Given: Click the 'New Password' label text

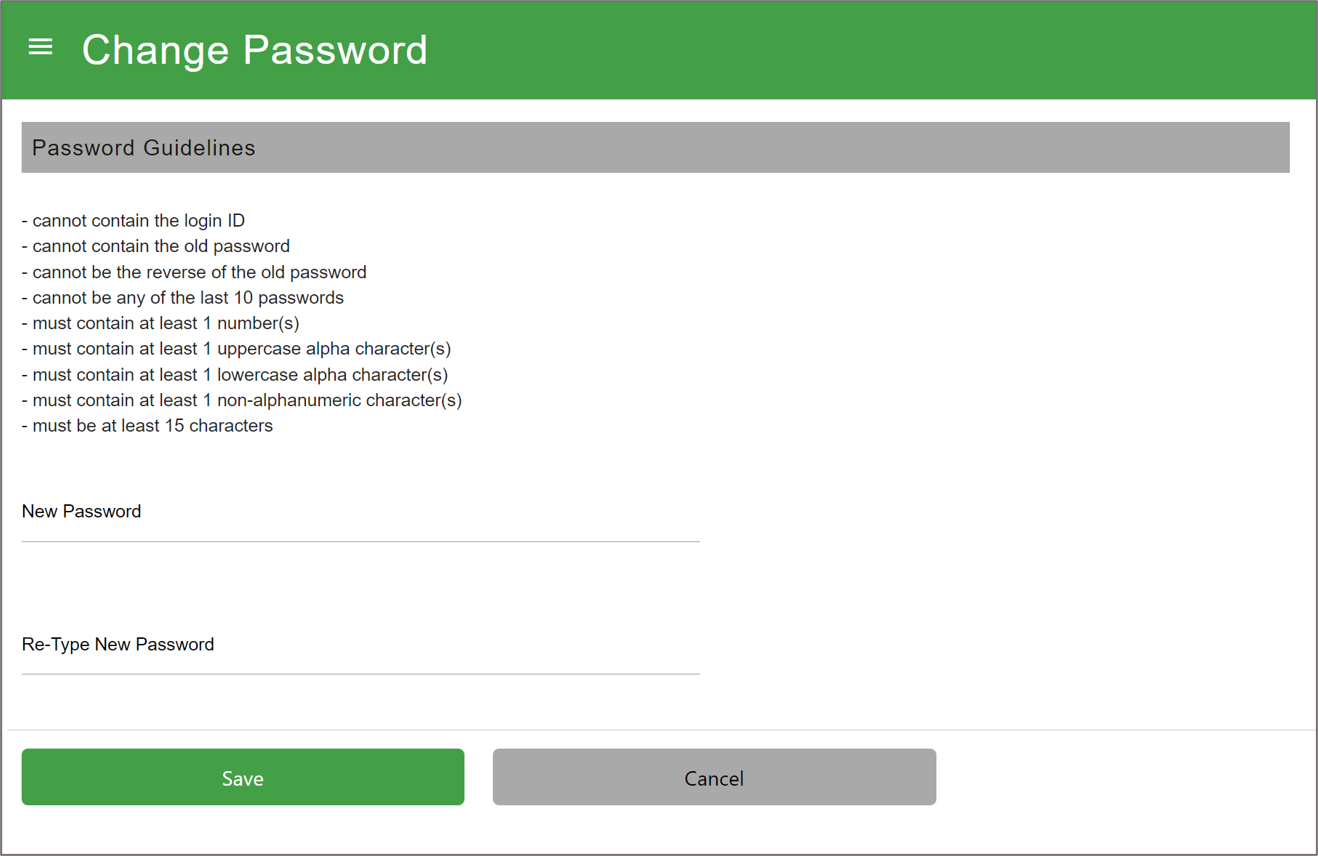Looking at the screenshot, I should pyautogui.click(x=82, y=511).
